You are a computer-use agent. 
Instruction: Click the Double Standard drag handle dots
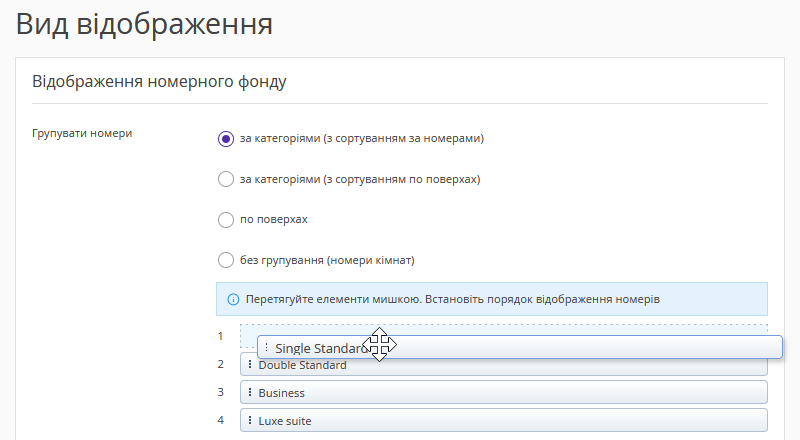250,365
